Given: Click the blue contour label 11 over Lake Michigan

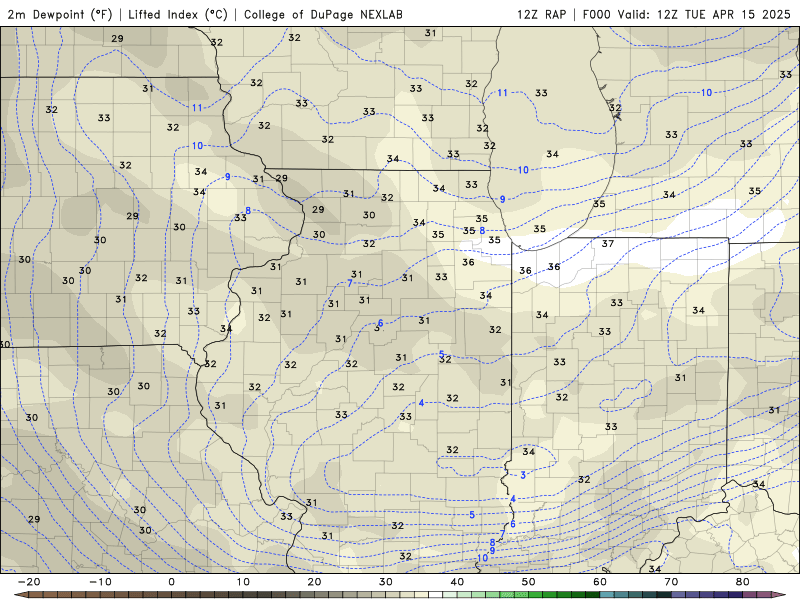Looking at the screenshot, I should 503,92.
